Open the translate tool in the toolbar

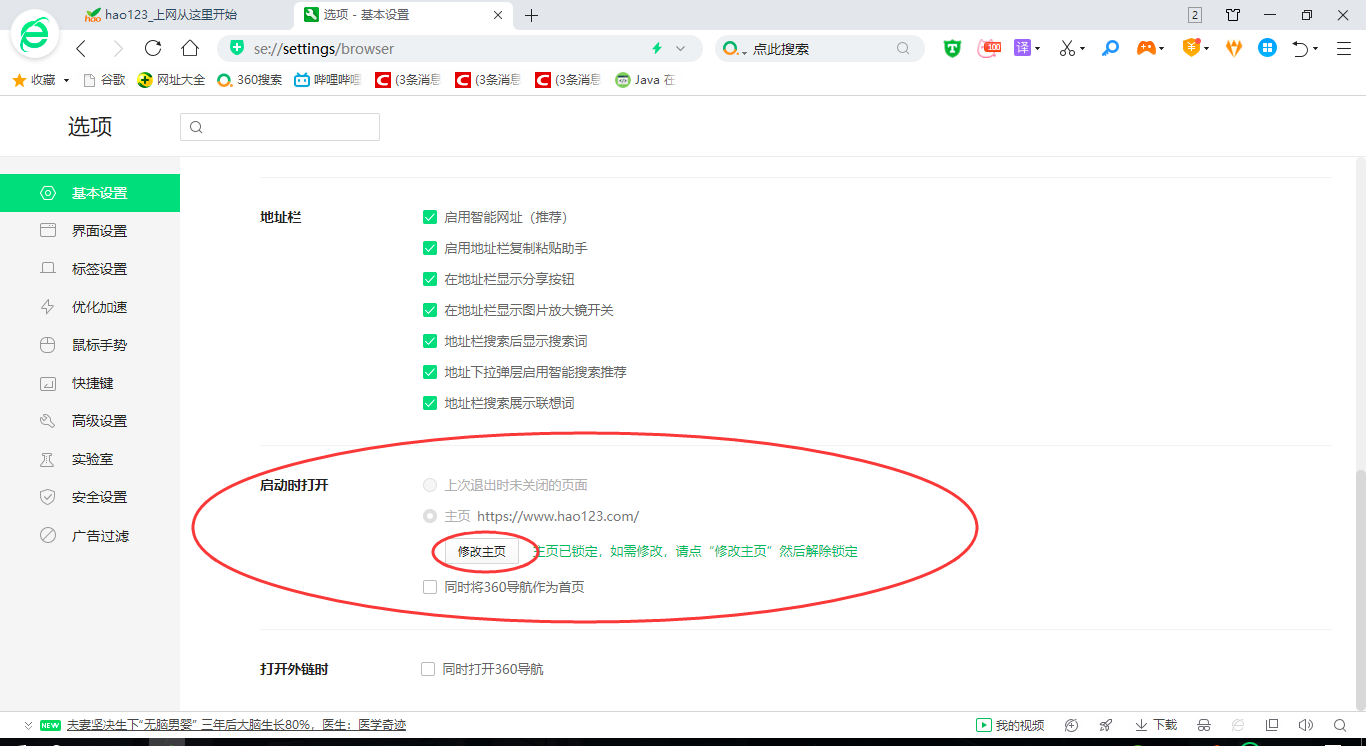point(1020,47)
